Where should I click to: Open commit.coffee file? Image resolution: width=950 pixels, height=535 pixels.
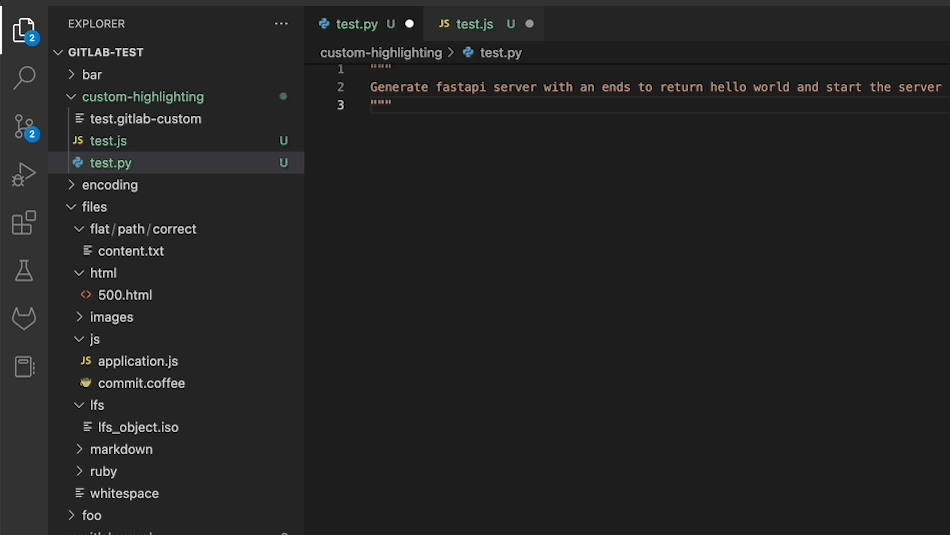point(141,383)
